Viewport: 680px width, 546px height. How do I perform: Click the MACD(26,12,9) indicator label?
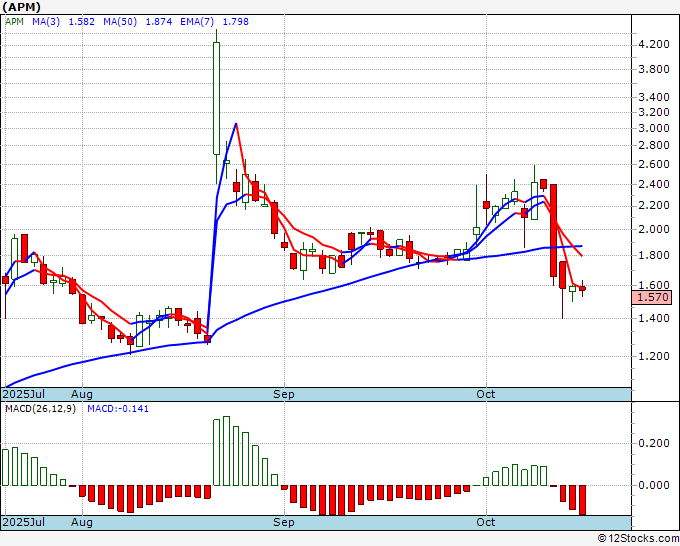pyautogui.click(x=40, y=409)
